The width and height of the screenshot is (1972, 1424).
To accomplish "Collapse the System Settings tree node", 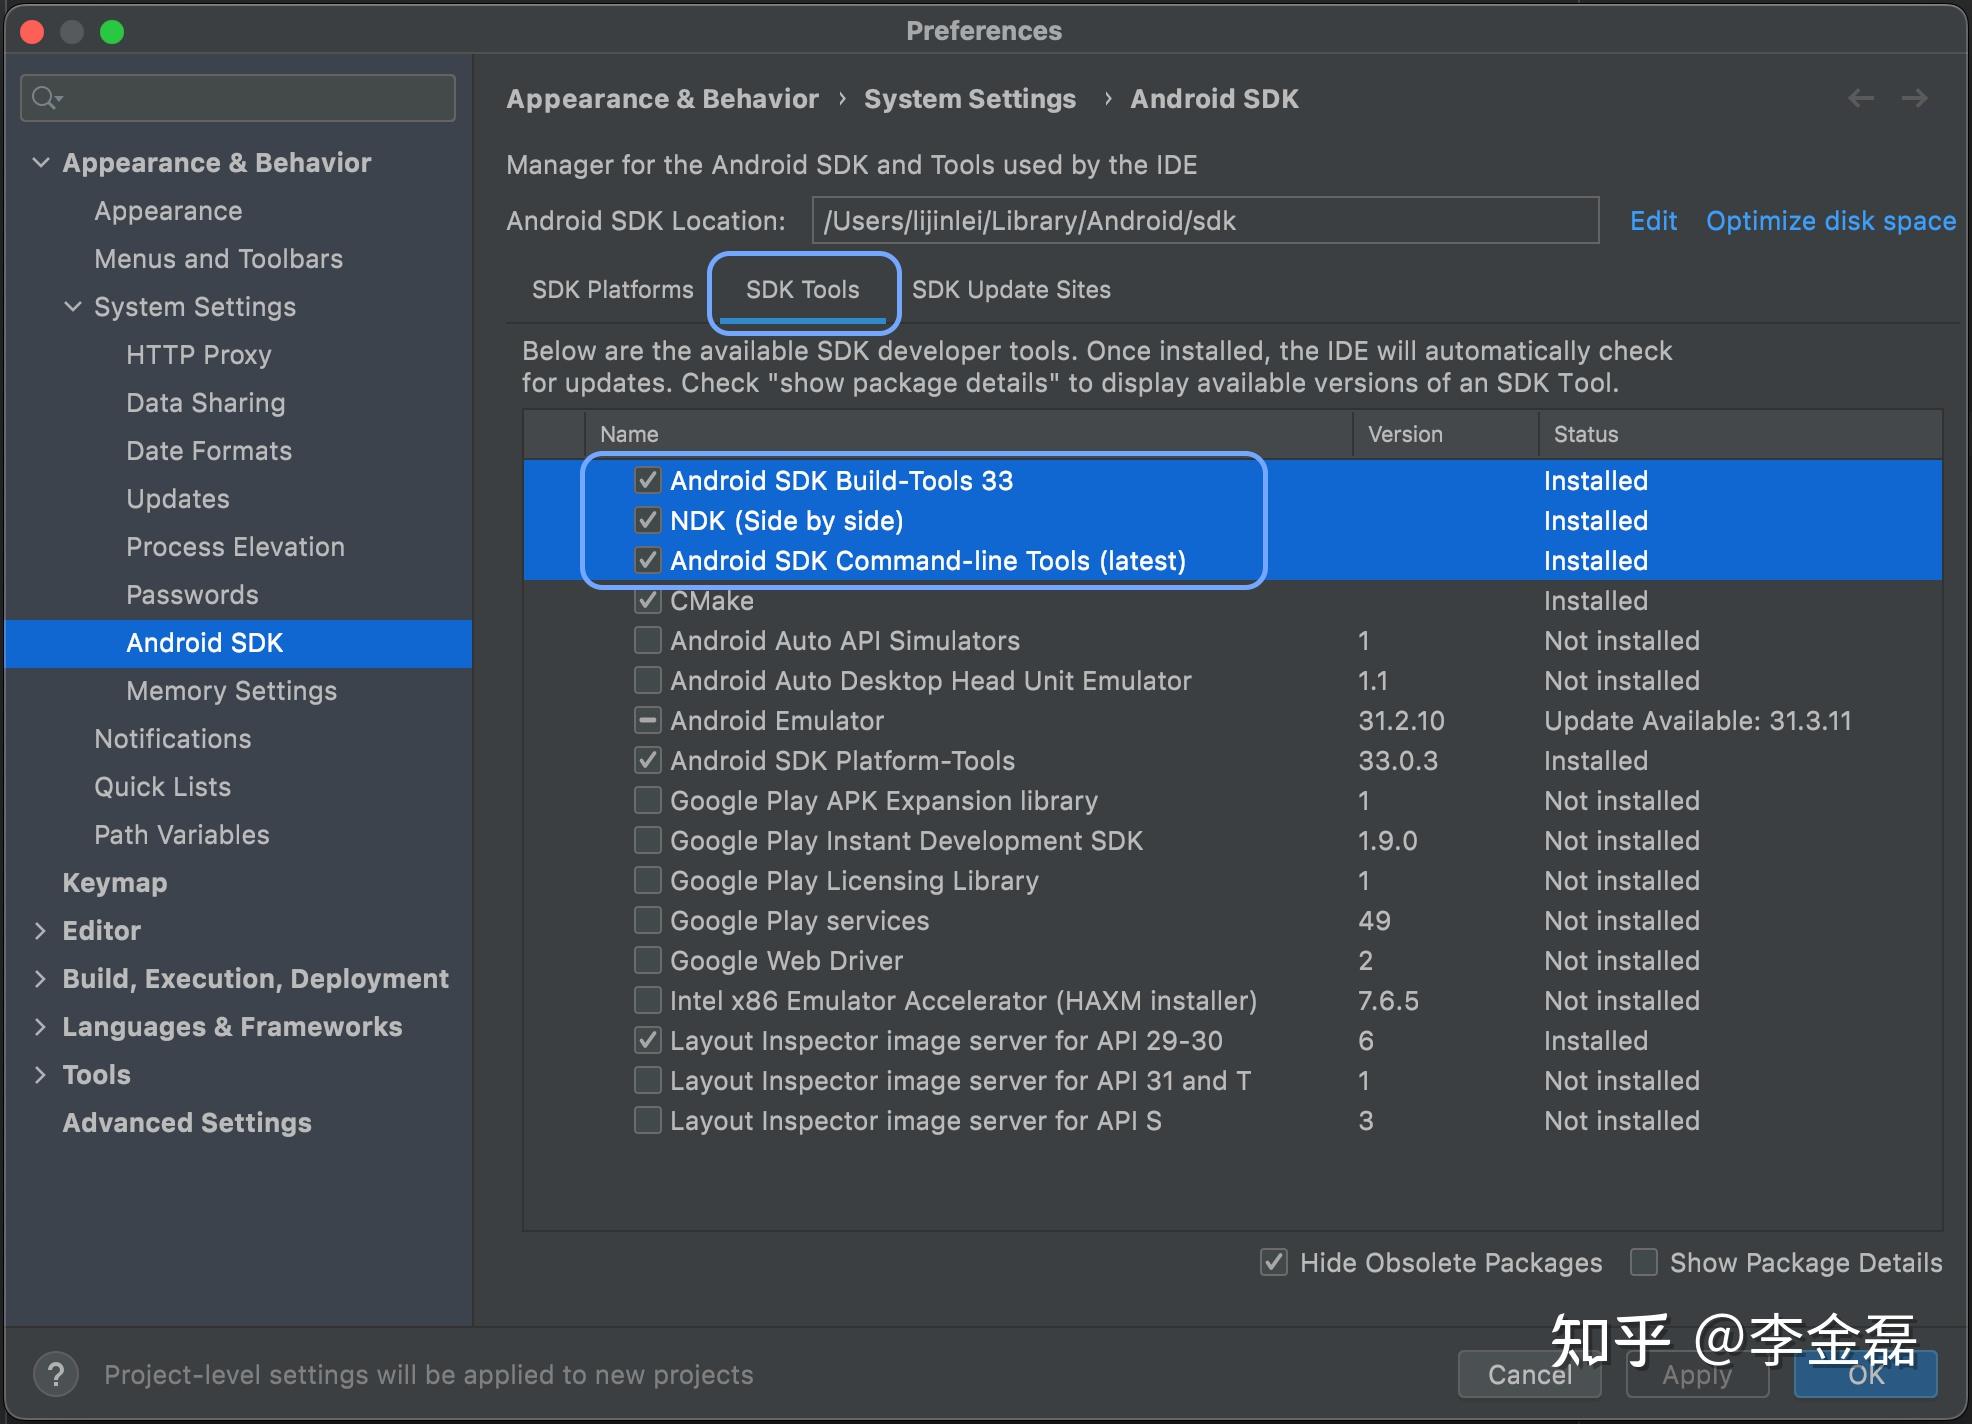I will 73,307.
